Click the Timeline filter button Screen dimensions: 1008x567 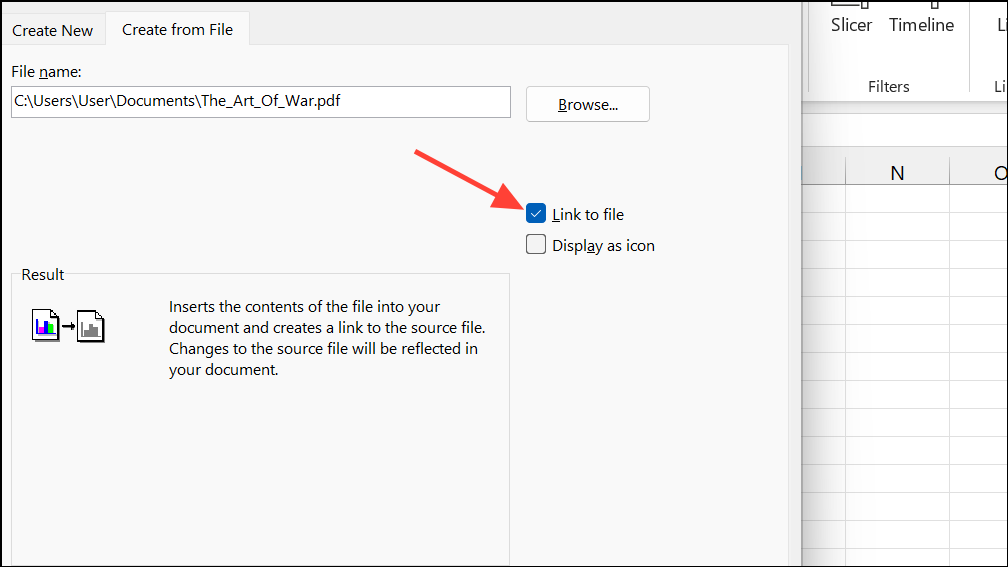pos(921,24)
